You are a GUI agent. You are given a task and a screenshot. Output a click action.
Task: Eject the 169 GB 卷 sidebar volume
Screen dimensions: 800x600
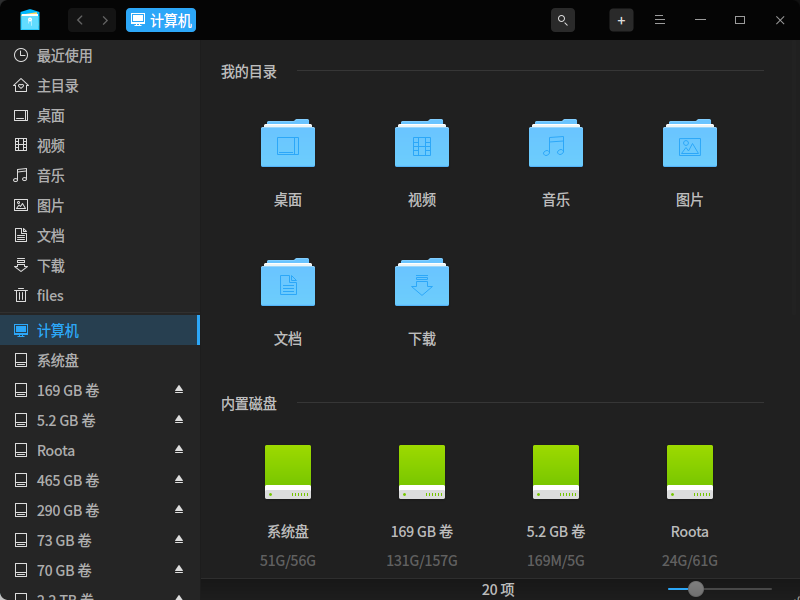(x=179, y=390)
